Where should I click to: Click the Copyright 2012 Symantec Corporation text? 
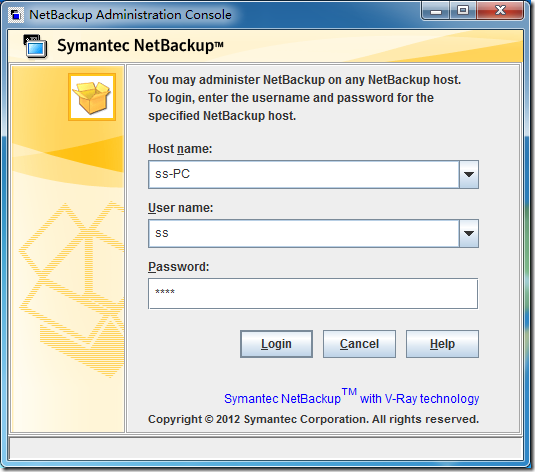coord(313,419)
